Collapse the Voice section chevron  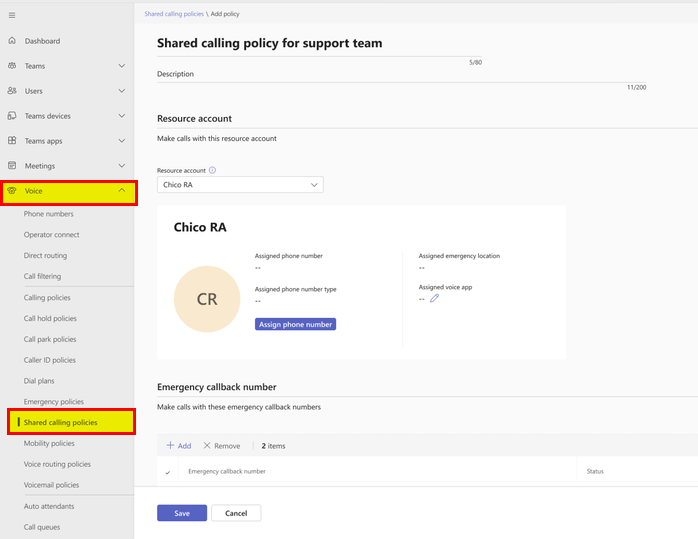[x=121, y=190]
